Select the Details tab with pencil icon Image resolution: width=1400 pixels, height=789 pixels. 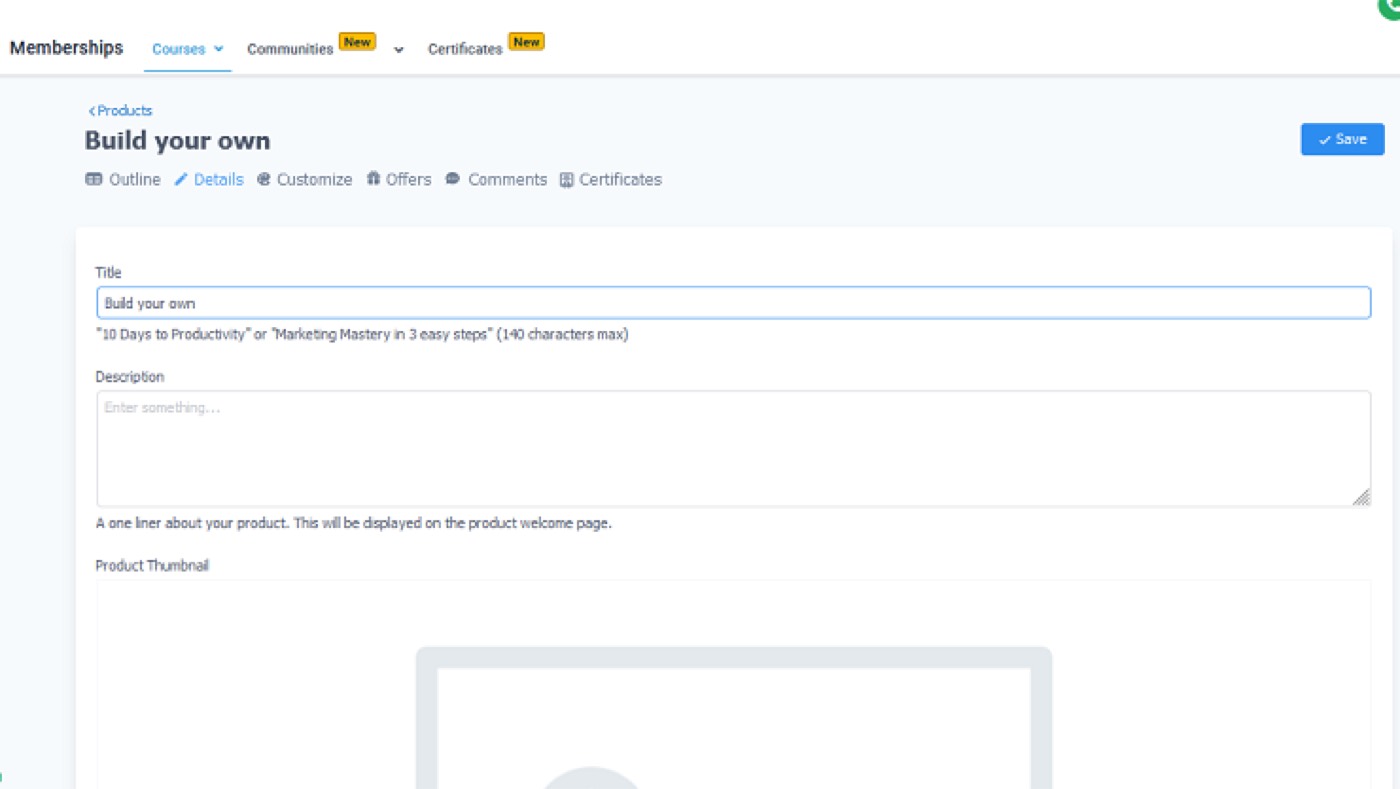click(209, 180)
